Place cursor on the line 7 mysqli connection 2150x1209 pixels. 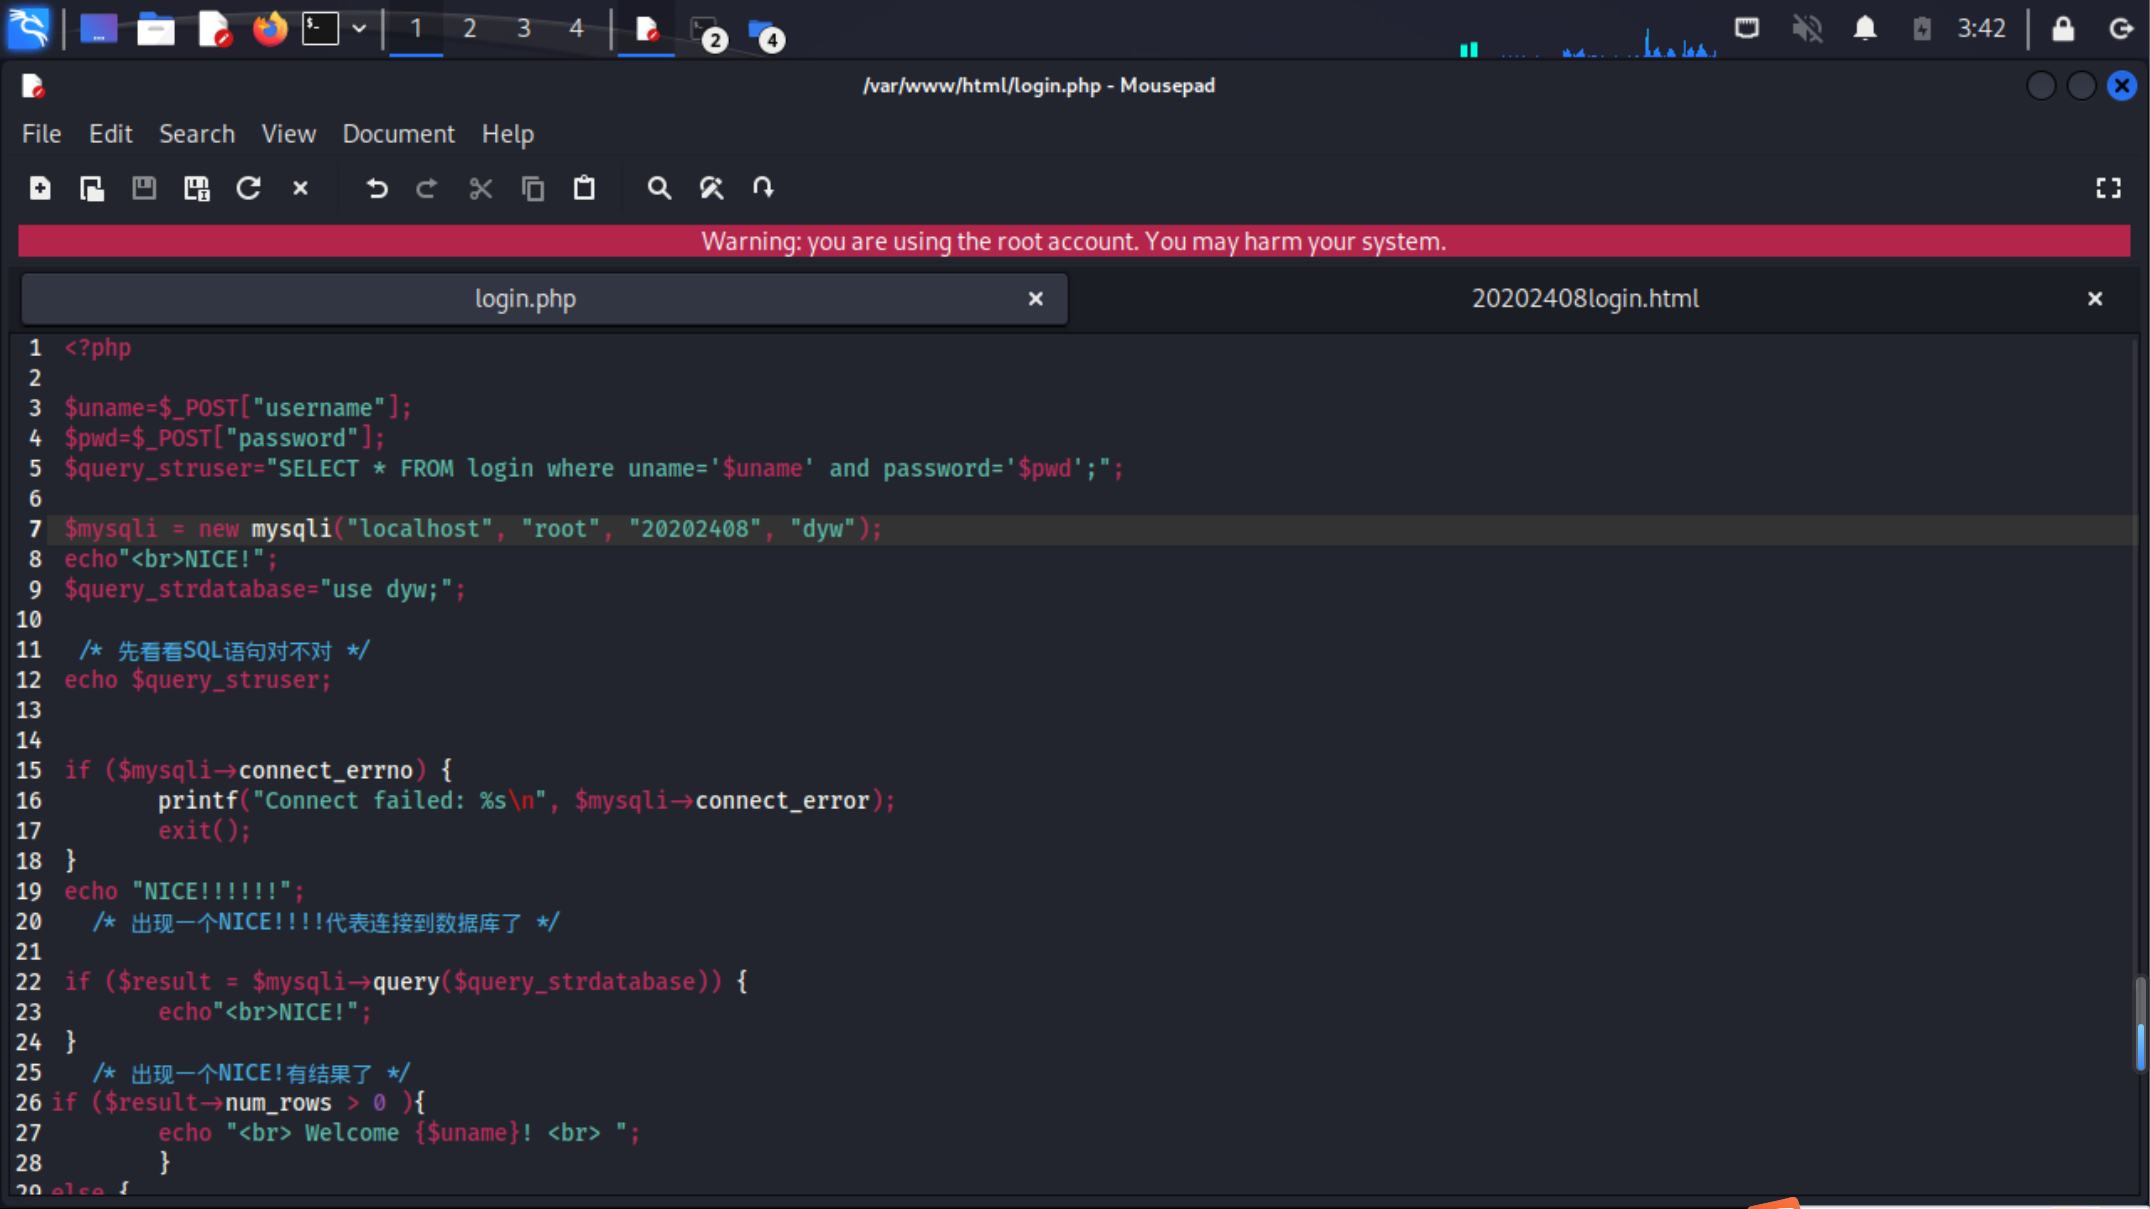pyautogui.click(x=473, y=529)
